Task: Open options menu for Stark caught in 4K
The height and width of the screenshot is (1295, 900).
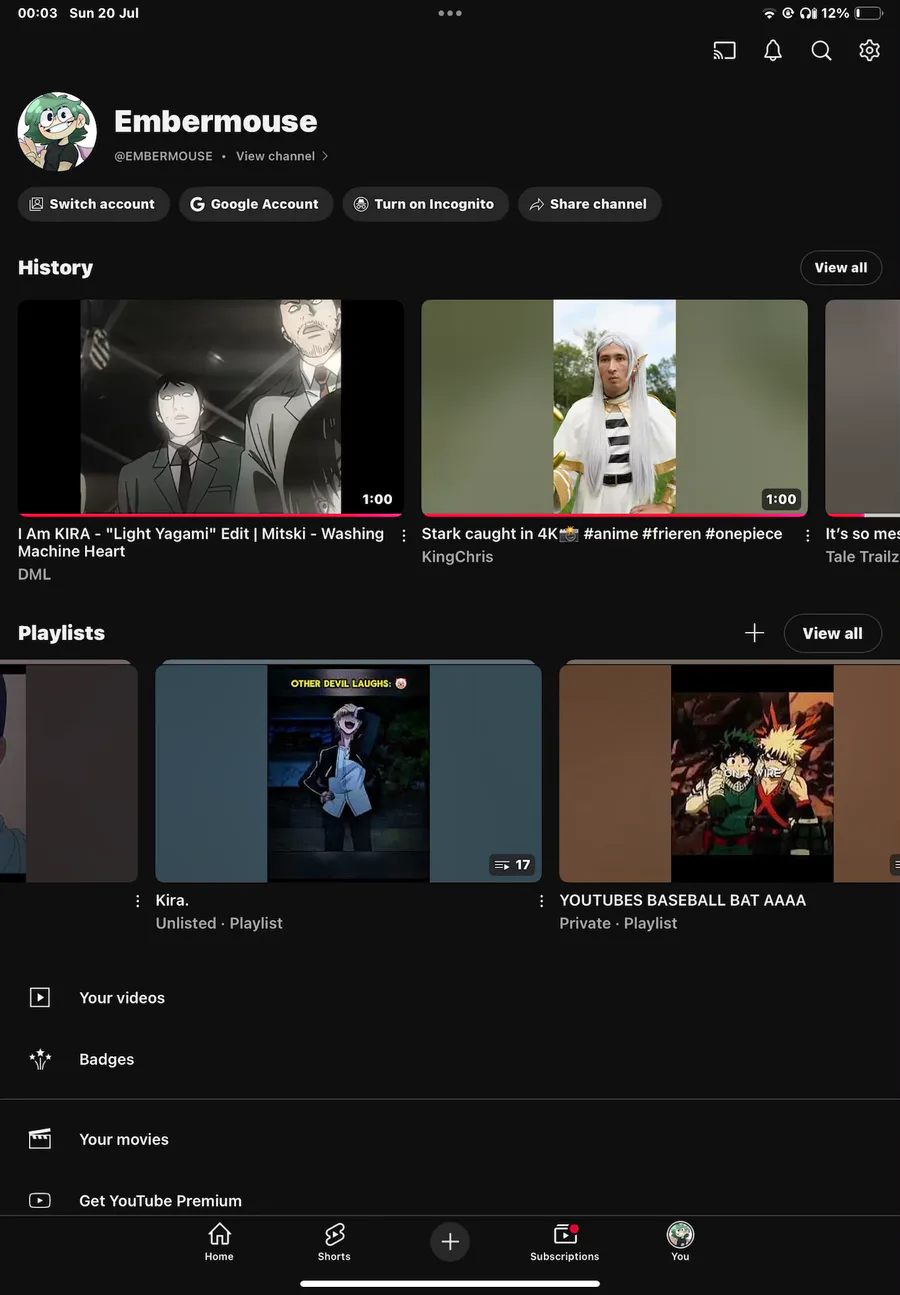Action: tap(808, 536)
